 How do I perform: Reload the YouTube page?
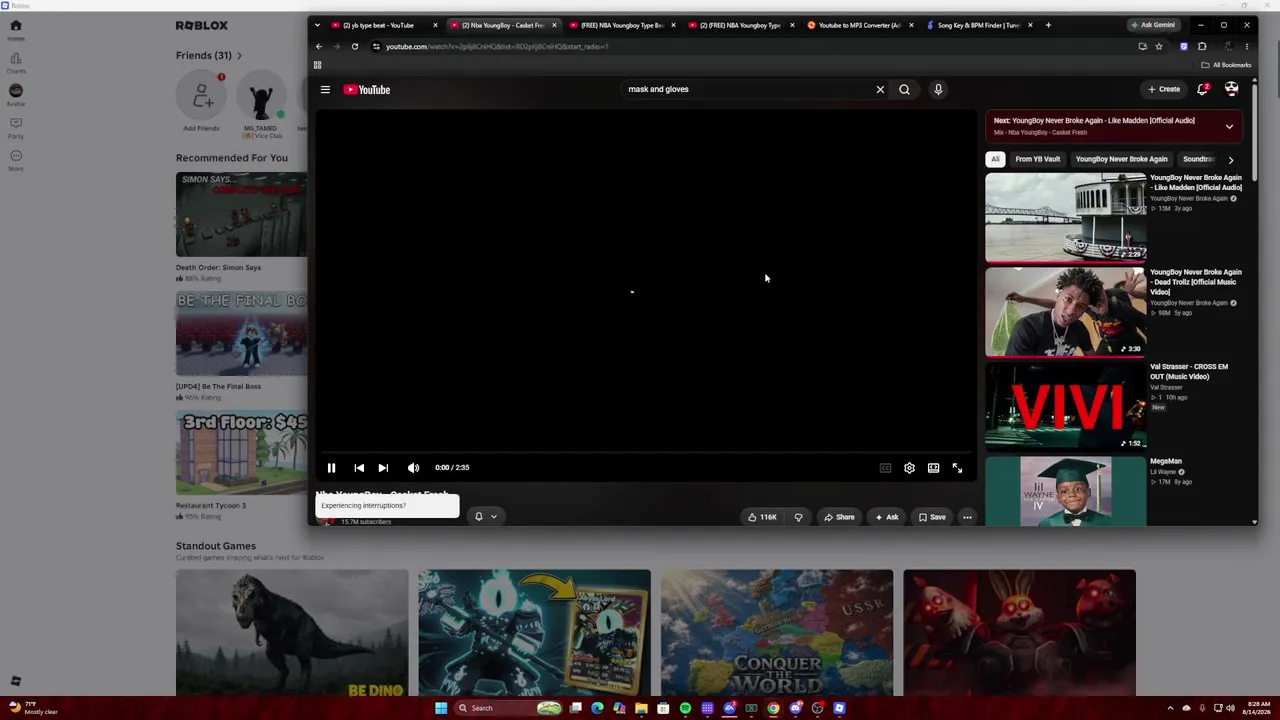coord(354,46)
